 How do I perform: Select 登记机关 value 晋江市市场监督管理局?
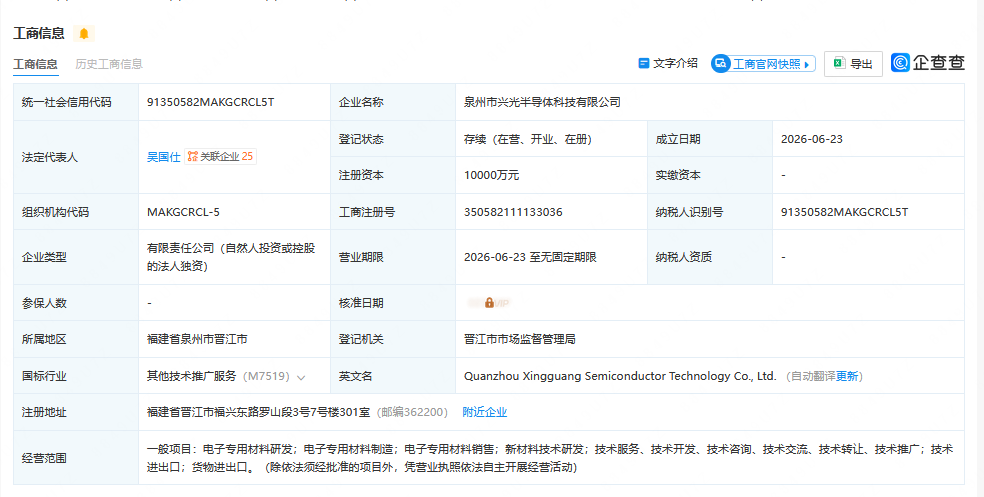coord(520,339)
